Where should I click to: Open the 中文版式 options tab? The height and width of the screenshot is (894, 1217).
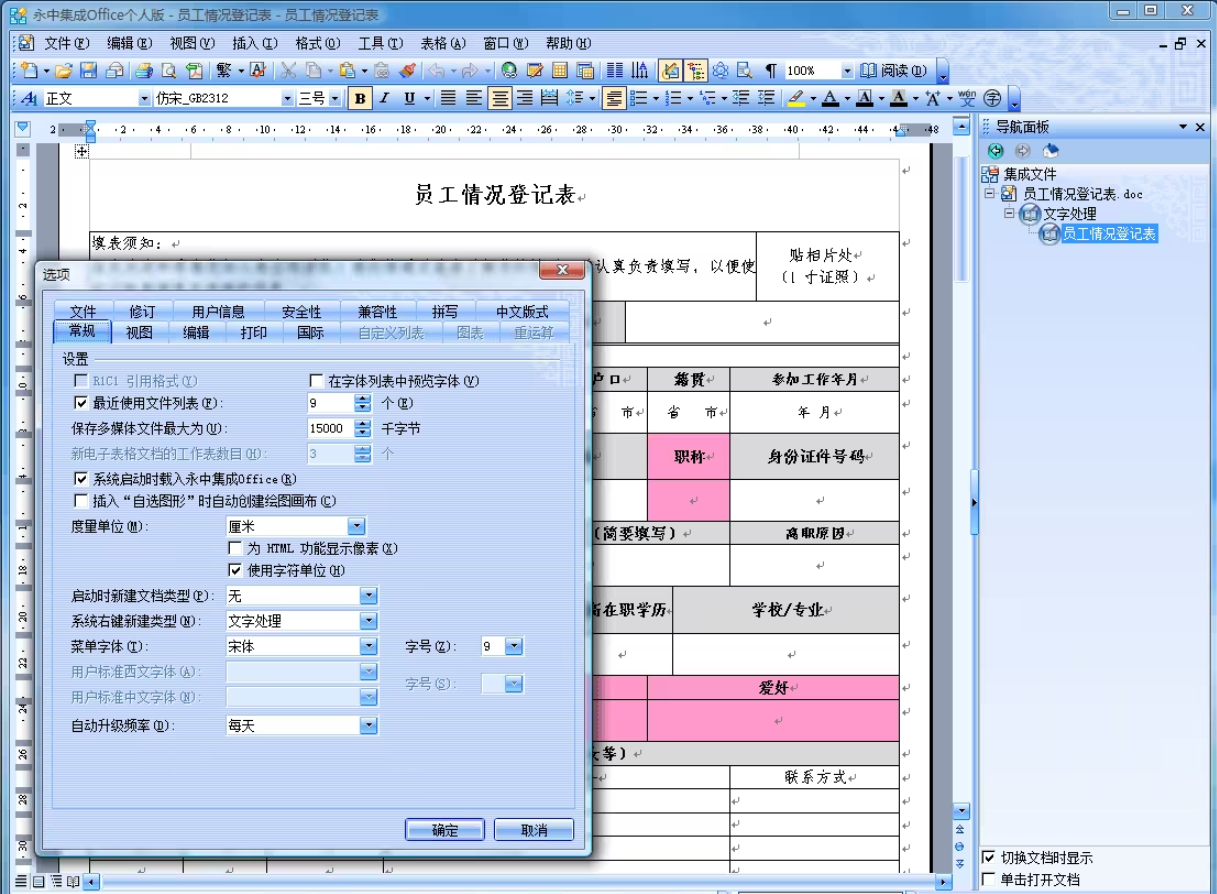click(x=522, y=312)
